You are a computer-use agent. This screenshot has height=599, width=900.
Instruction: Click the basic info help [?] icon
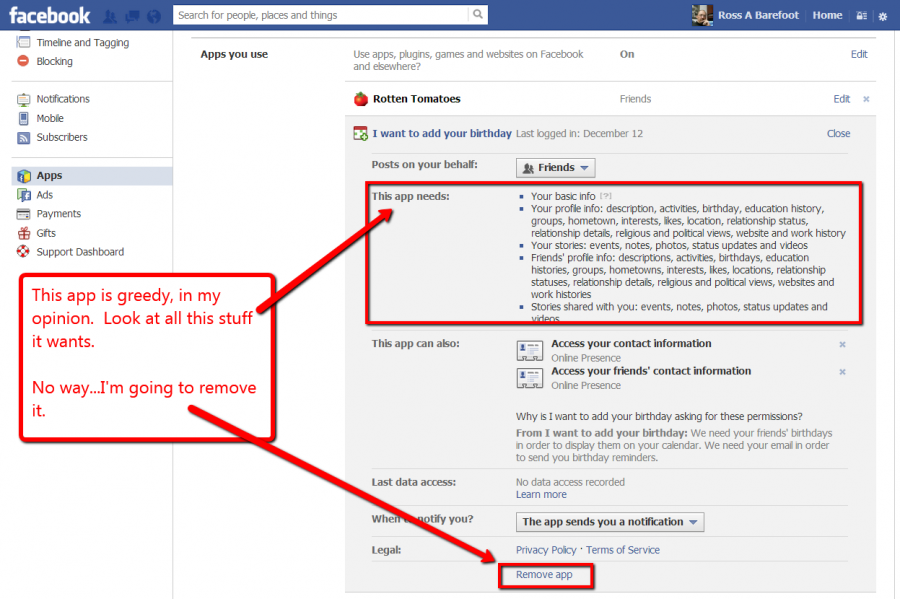[x=606, y=196]
